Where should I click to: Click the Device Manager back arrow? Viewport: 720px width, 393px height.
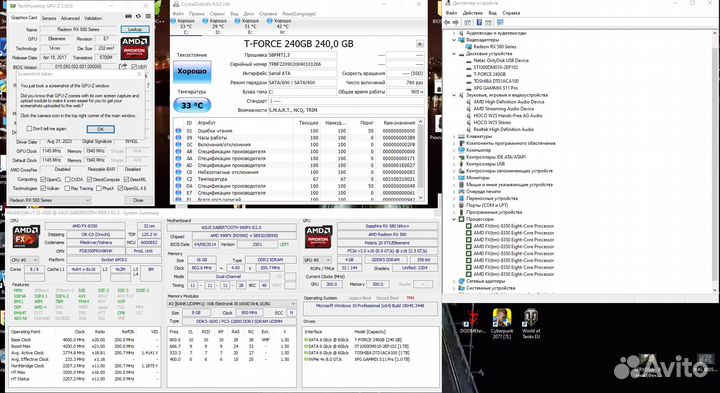[x=448, y=22]
